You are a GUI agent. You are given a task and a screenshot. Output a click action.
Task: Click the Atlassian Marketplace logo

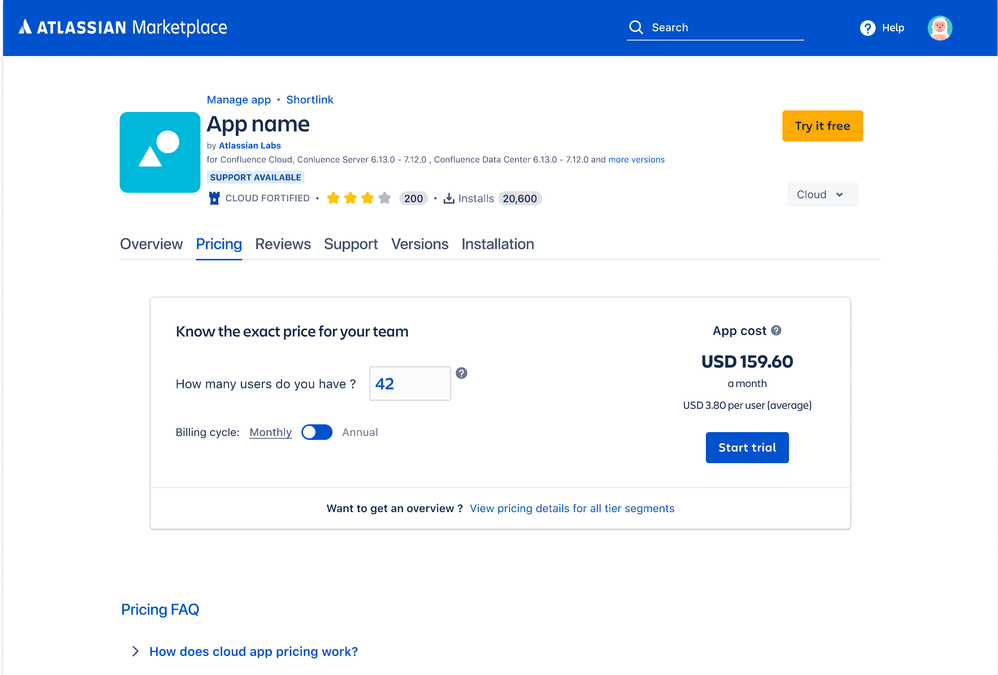tap(123, 27)
